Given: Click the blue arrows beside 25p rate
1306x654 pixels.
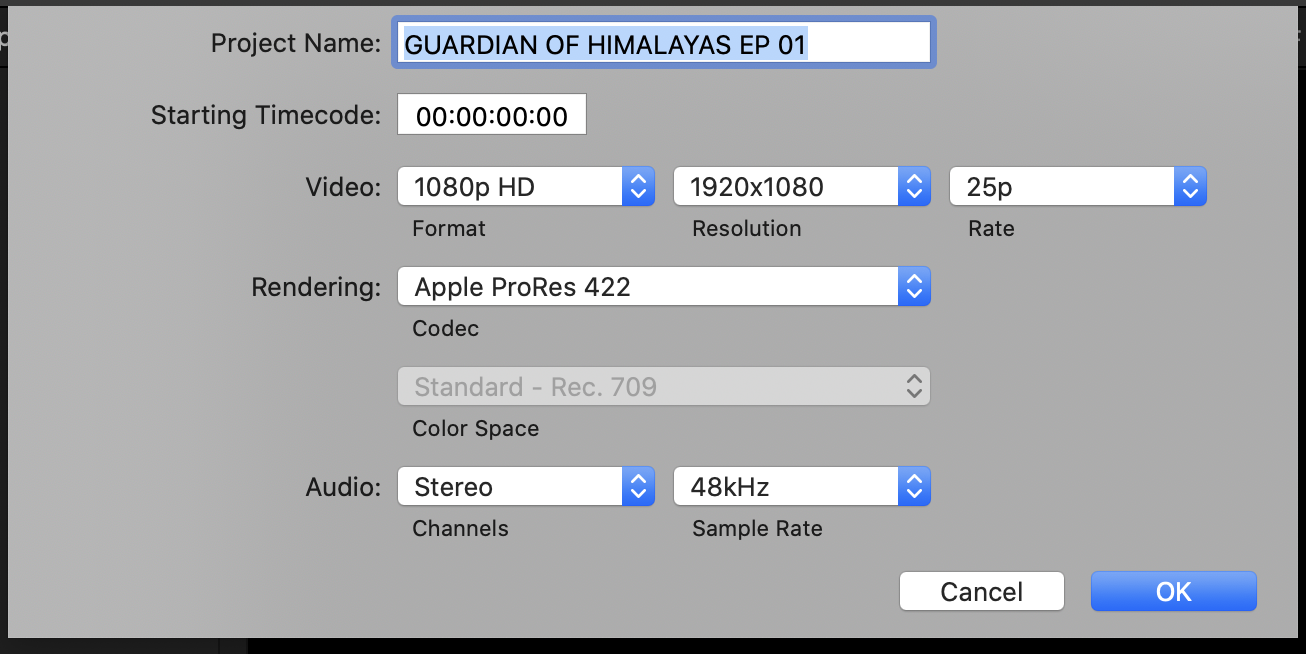Looking at the screenshot, I should (x=1189, y=187).
